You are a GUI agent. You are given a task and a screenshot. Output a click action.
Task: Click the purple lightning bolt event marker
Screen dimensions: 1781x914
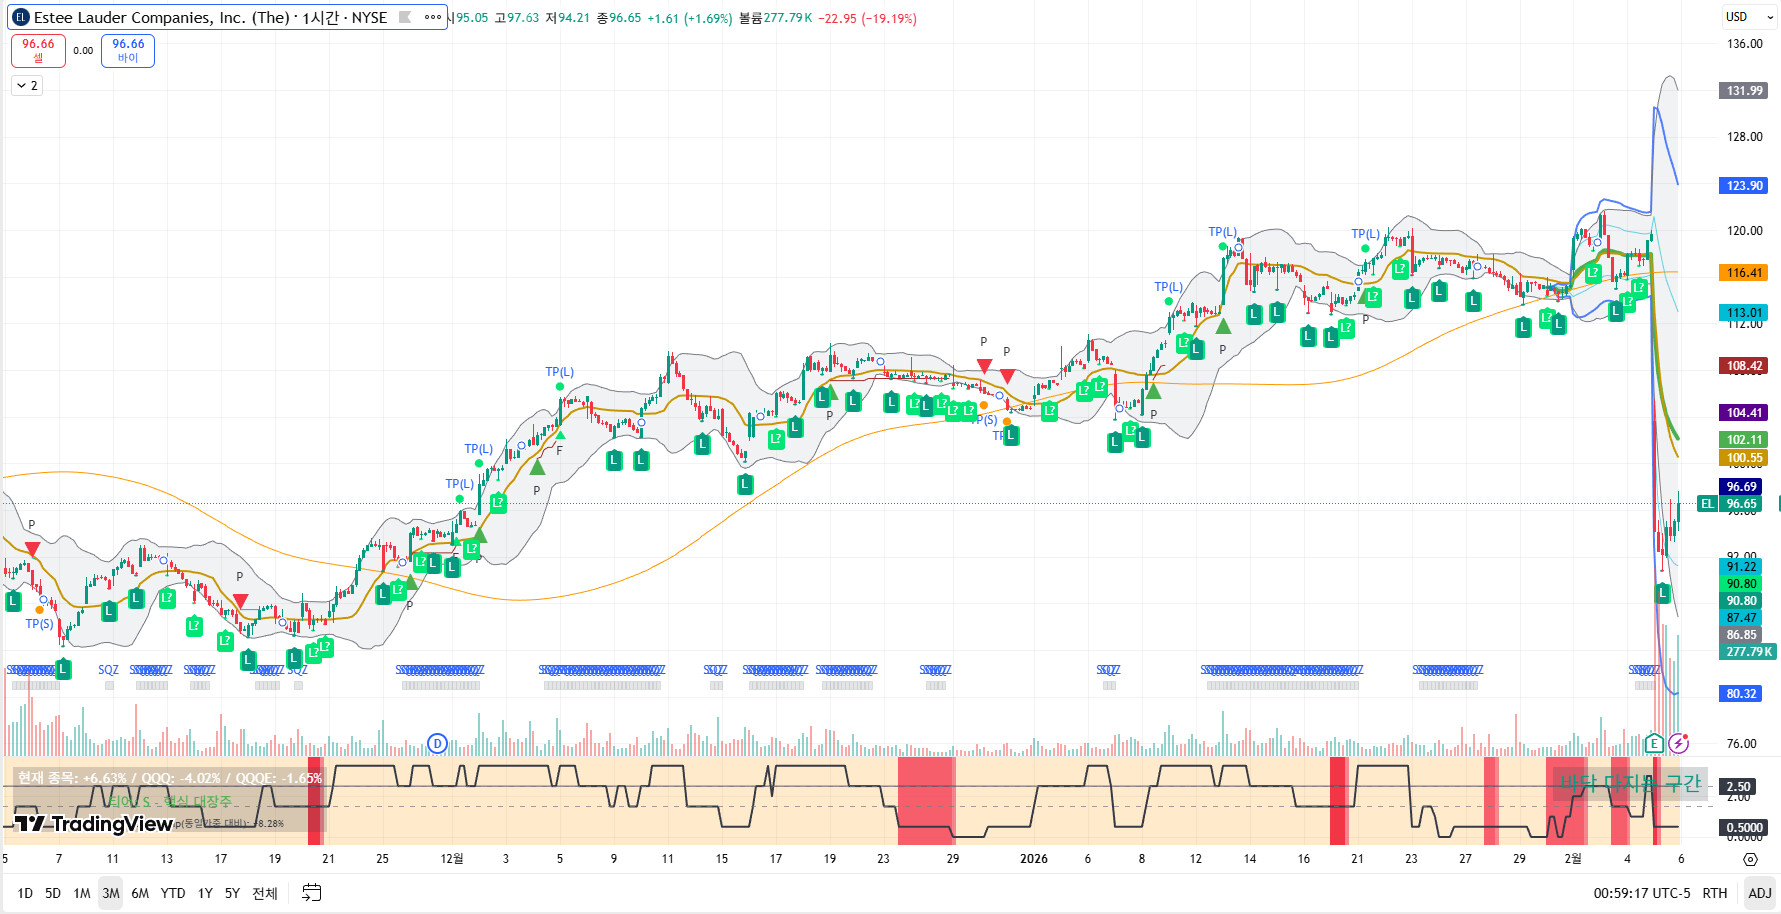1678,743
